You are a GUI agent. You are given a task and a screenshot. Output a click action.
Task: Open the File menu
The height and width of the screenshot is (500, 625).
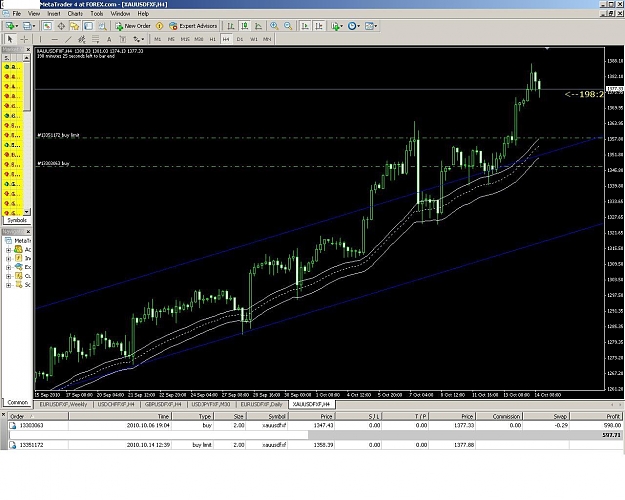click(x=17, y=14)
